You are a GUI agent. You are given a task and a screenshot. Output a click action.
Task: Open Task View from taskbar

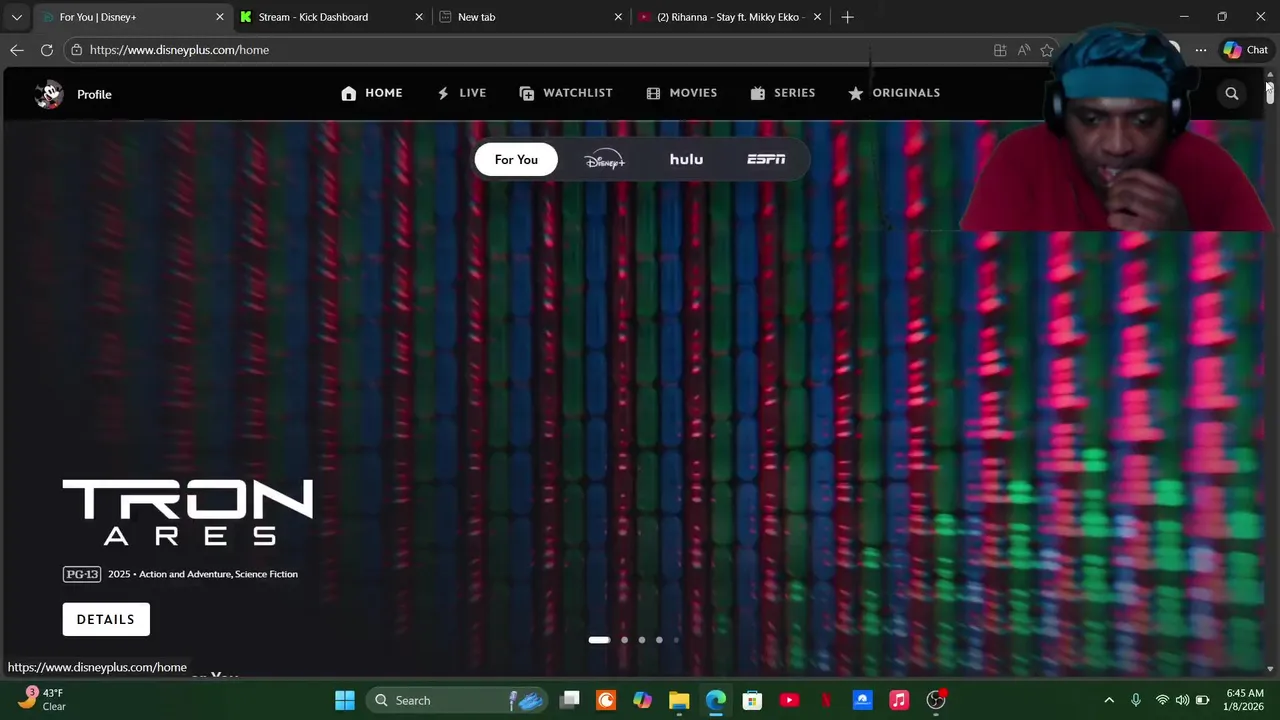tap(570, 700)
